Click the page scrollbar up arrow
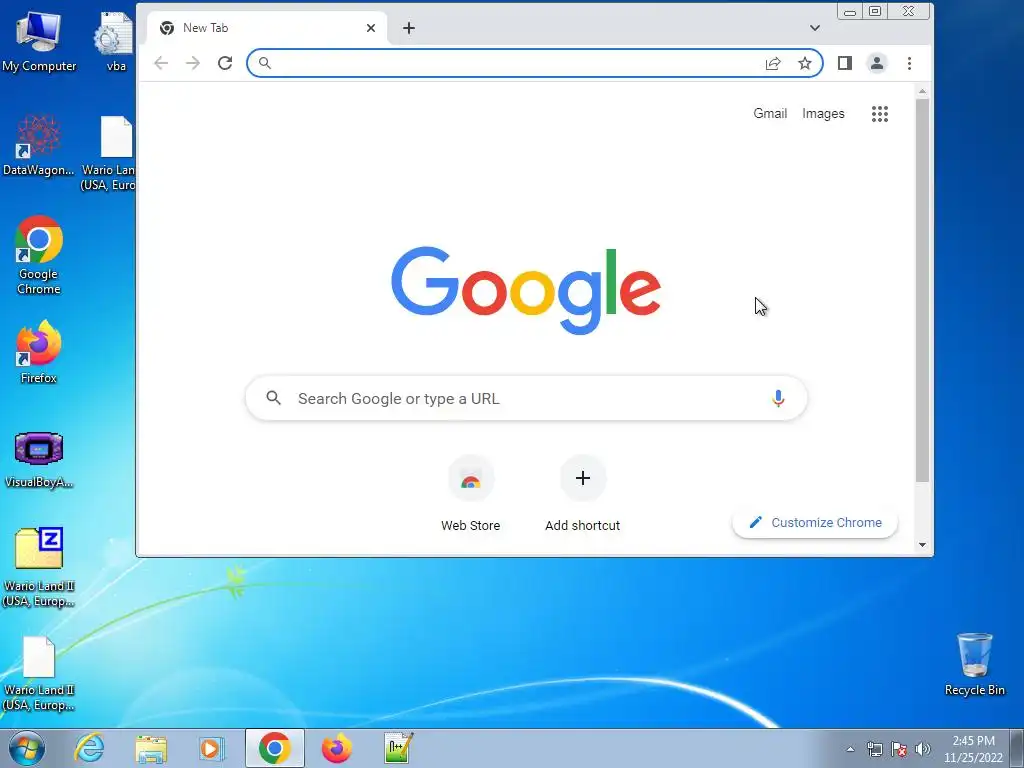This screenshot has width=1024, height=768. 922,91
